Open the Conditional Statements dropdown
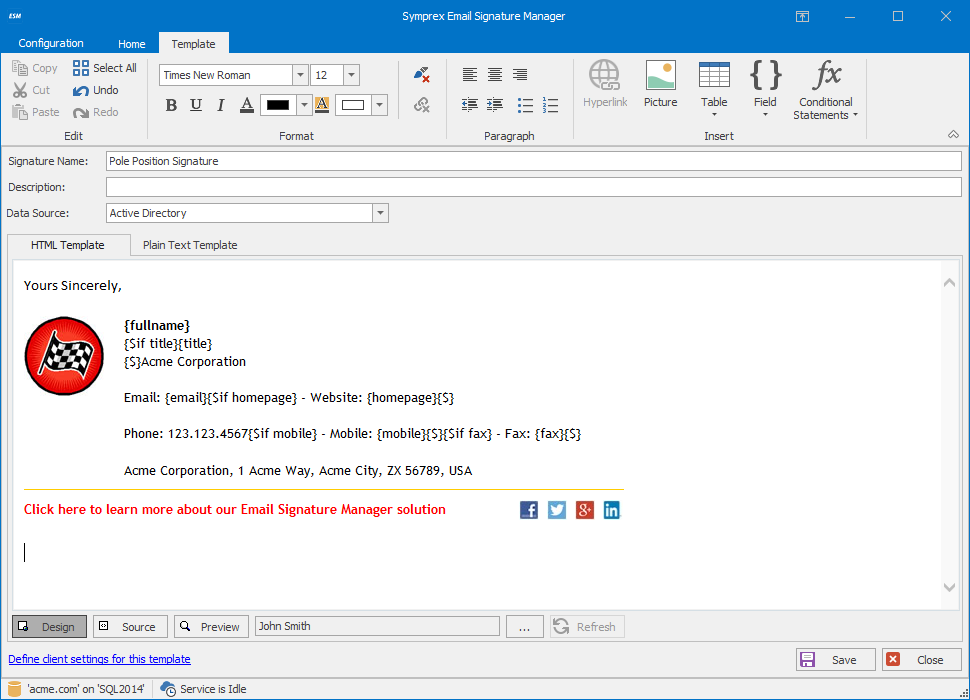Viewport: 970px width, 700px height. [x=826, y=90]
